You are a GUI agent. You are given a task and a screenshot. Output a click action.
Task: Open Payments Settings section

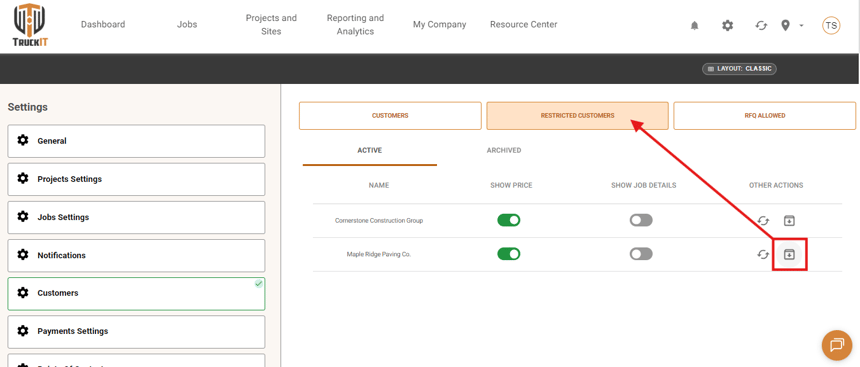136,331
